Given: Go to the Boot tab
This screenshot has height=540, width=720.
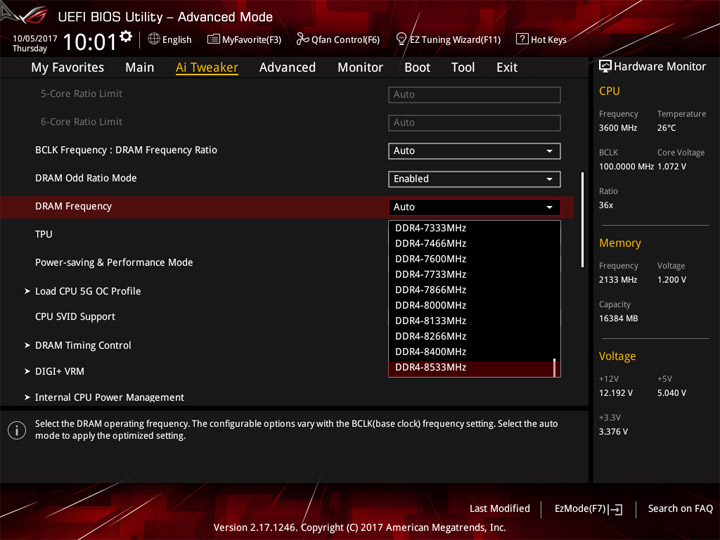Looking at the screenshot, I should 417,67.
